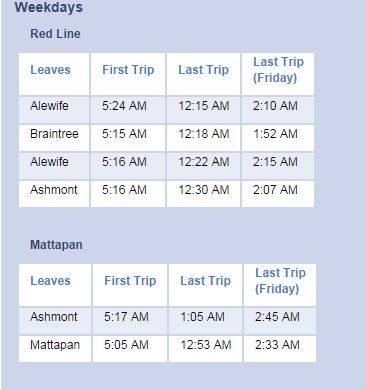Image resolution: width=366 pixels, height=390 pixels.
Task: Click Red Line First Trip header
Action: (128, 70)
